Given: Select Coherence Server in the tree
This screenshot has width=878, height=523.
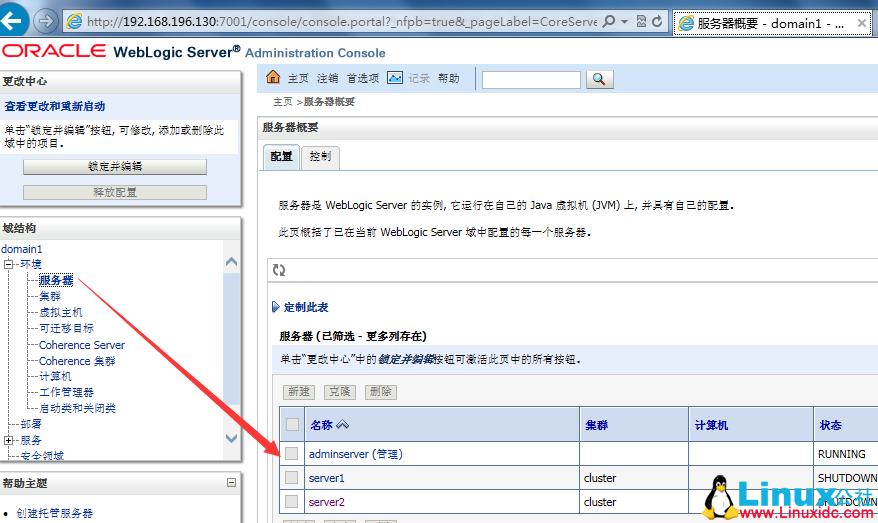Looking at the screenshot, I should pos(82,345).
